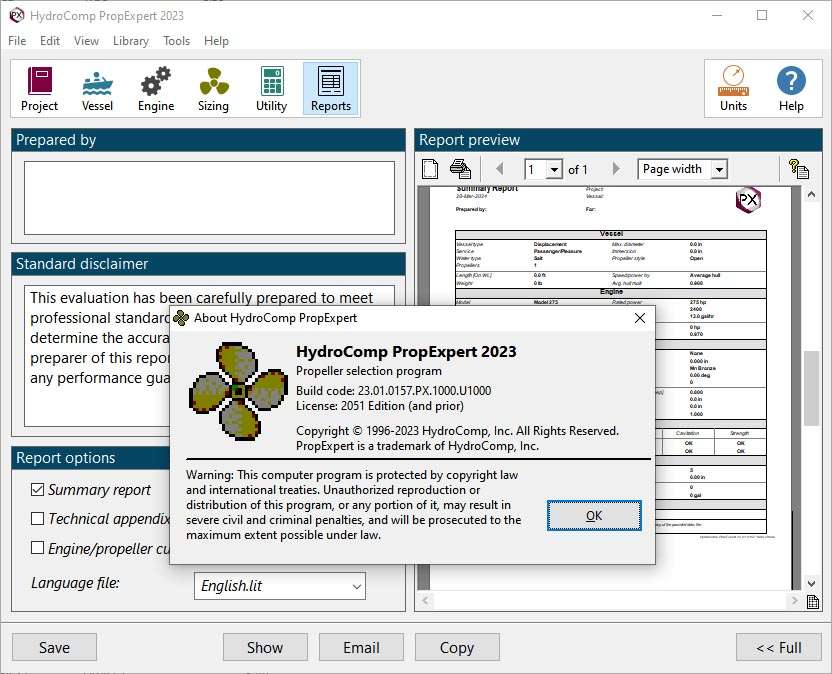The image size is (832, 674).
Task: Open the Project toolbar icon
Action: click(x=39, y=88)
